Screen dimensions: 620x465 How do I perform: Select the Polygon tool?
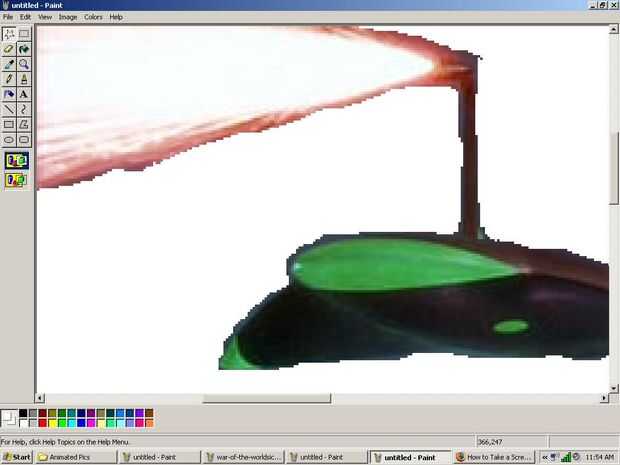(24, 124)
